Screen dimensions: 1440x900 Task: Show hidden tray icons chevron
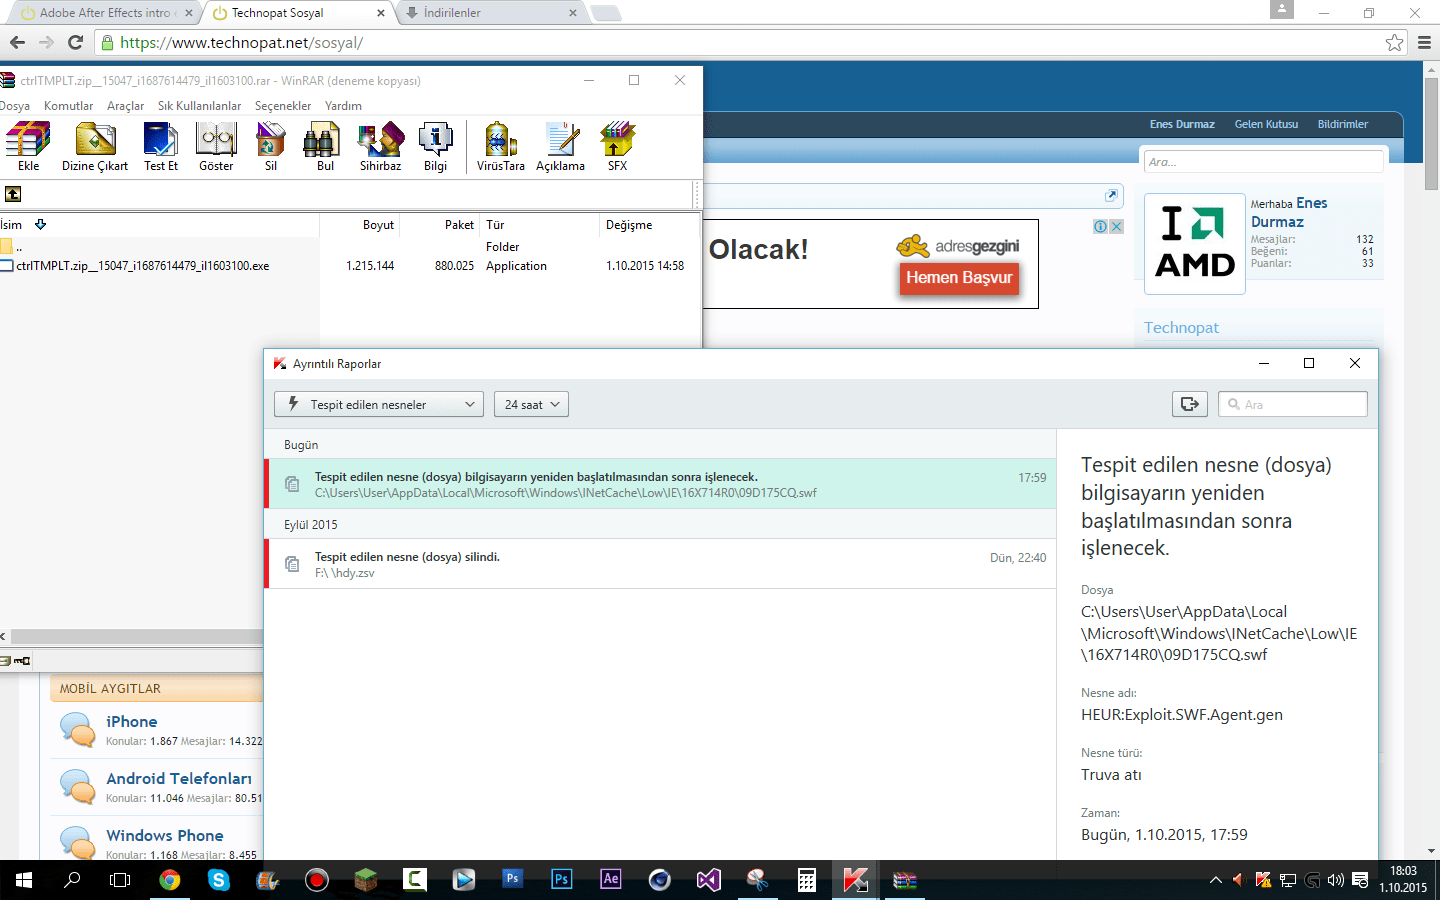pos(1216,880)
